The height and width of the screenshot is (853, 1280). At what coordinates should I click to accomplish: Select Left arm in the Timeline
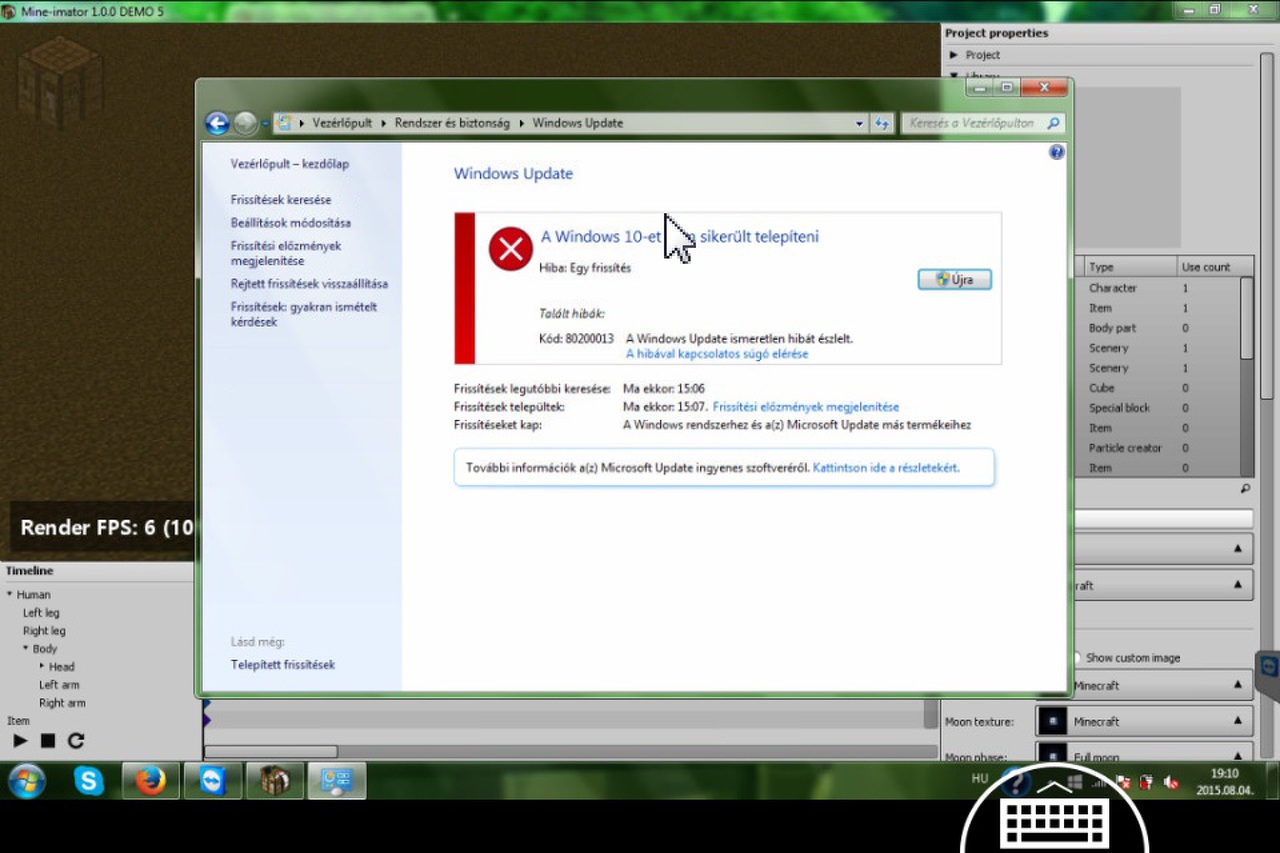(59, 685)
